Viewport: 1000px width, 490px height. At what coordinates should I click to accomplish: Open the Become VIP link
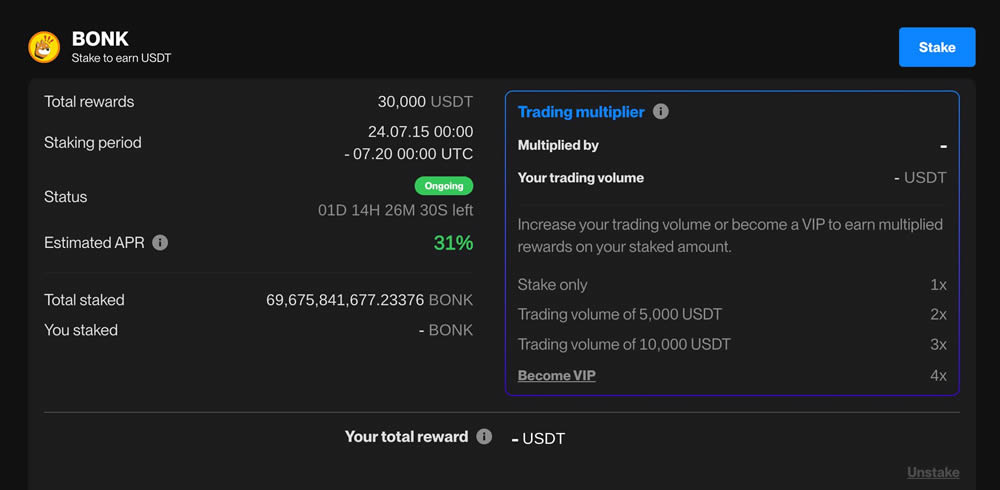tap(556, 375)
